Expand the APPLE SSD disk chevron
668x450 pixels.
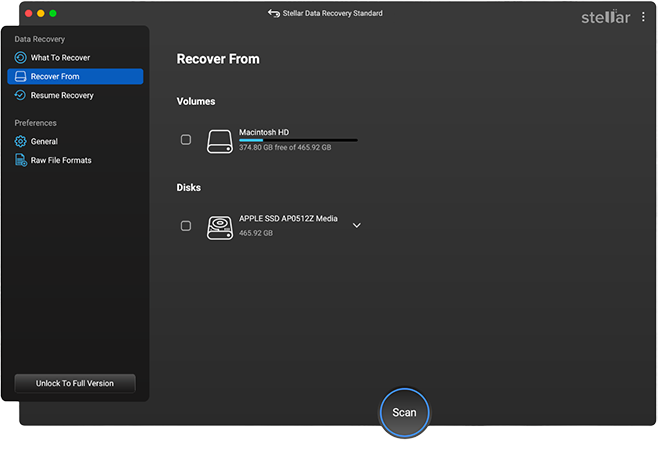coord(356,226)
